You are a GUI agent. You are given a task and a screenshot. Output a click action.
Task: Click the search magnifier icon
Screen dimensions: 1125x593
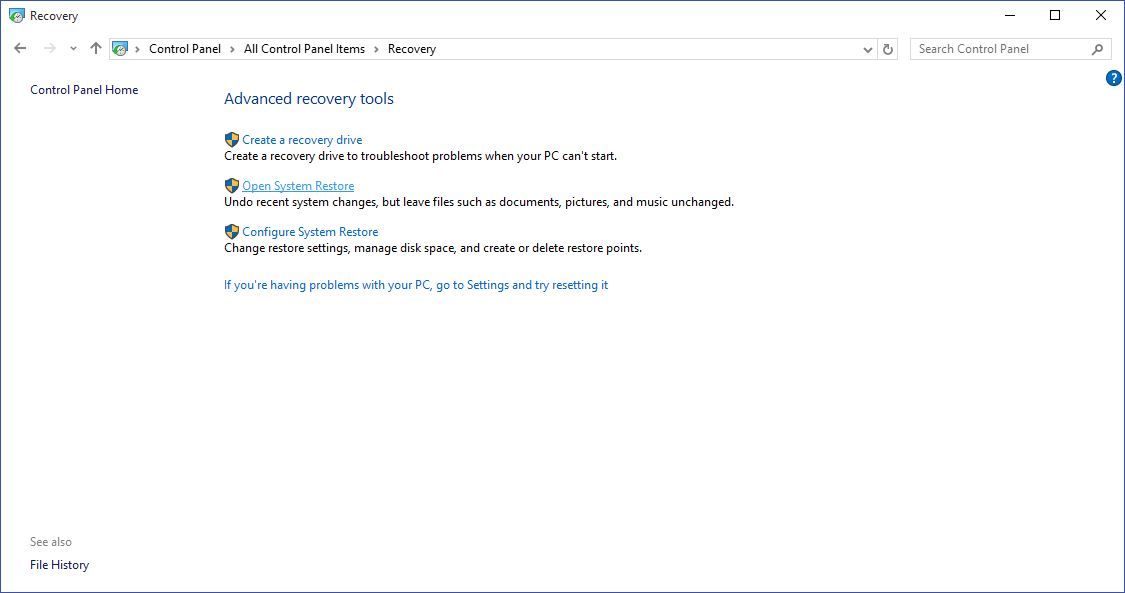pos(1096,48)
